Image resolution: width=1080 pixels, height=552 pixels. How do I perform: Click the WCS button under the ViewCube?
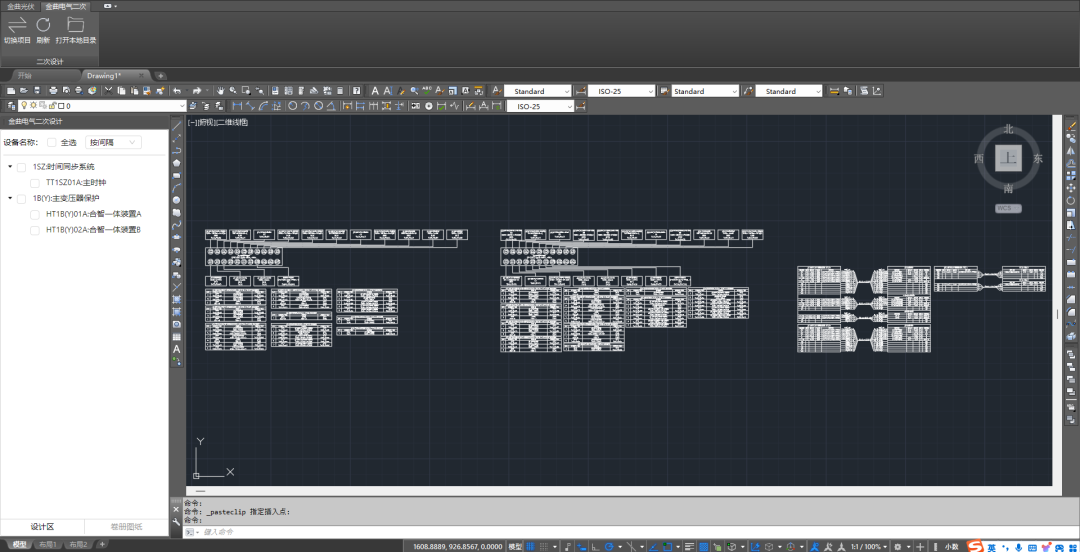pyautogui.click(x=1007, y=209)
